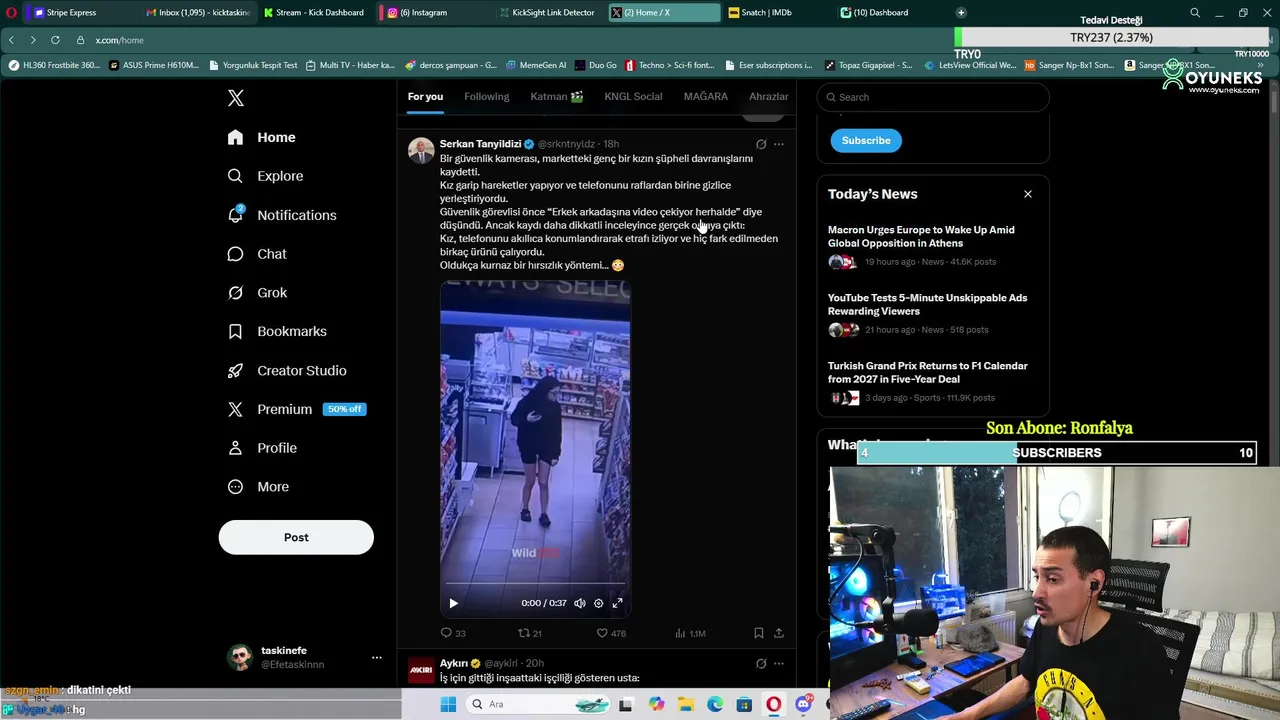Go back in the browser
This screenshot has height=720, width=1280.
pyautogui.click(x=11, y=40)
